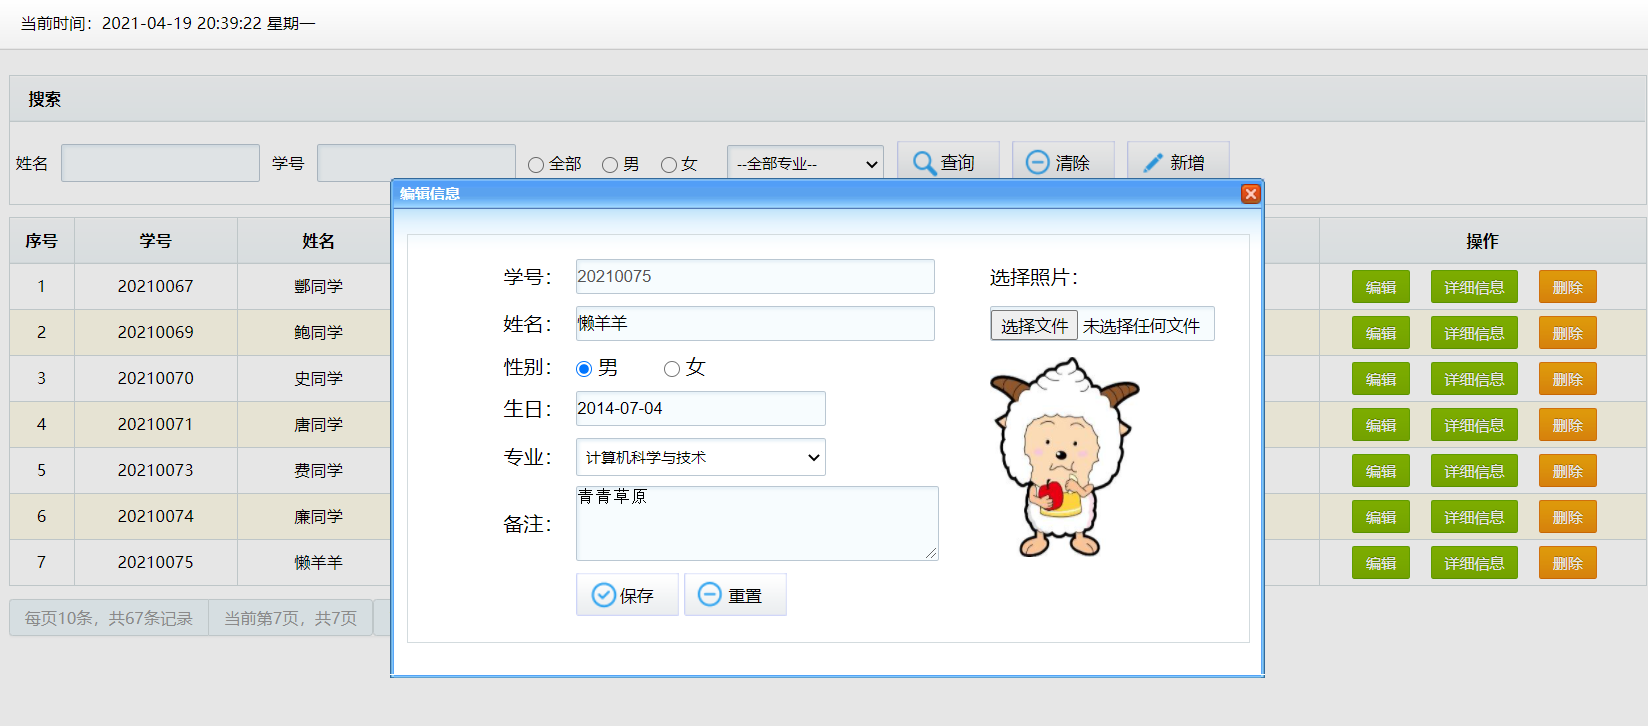Screen dimensions: 1648x726
Task: Click the name cell 费同学
Action: coord(318,471)
